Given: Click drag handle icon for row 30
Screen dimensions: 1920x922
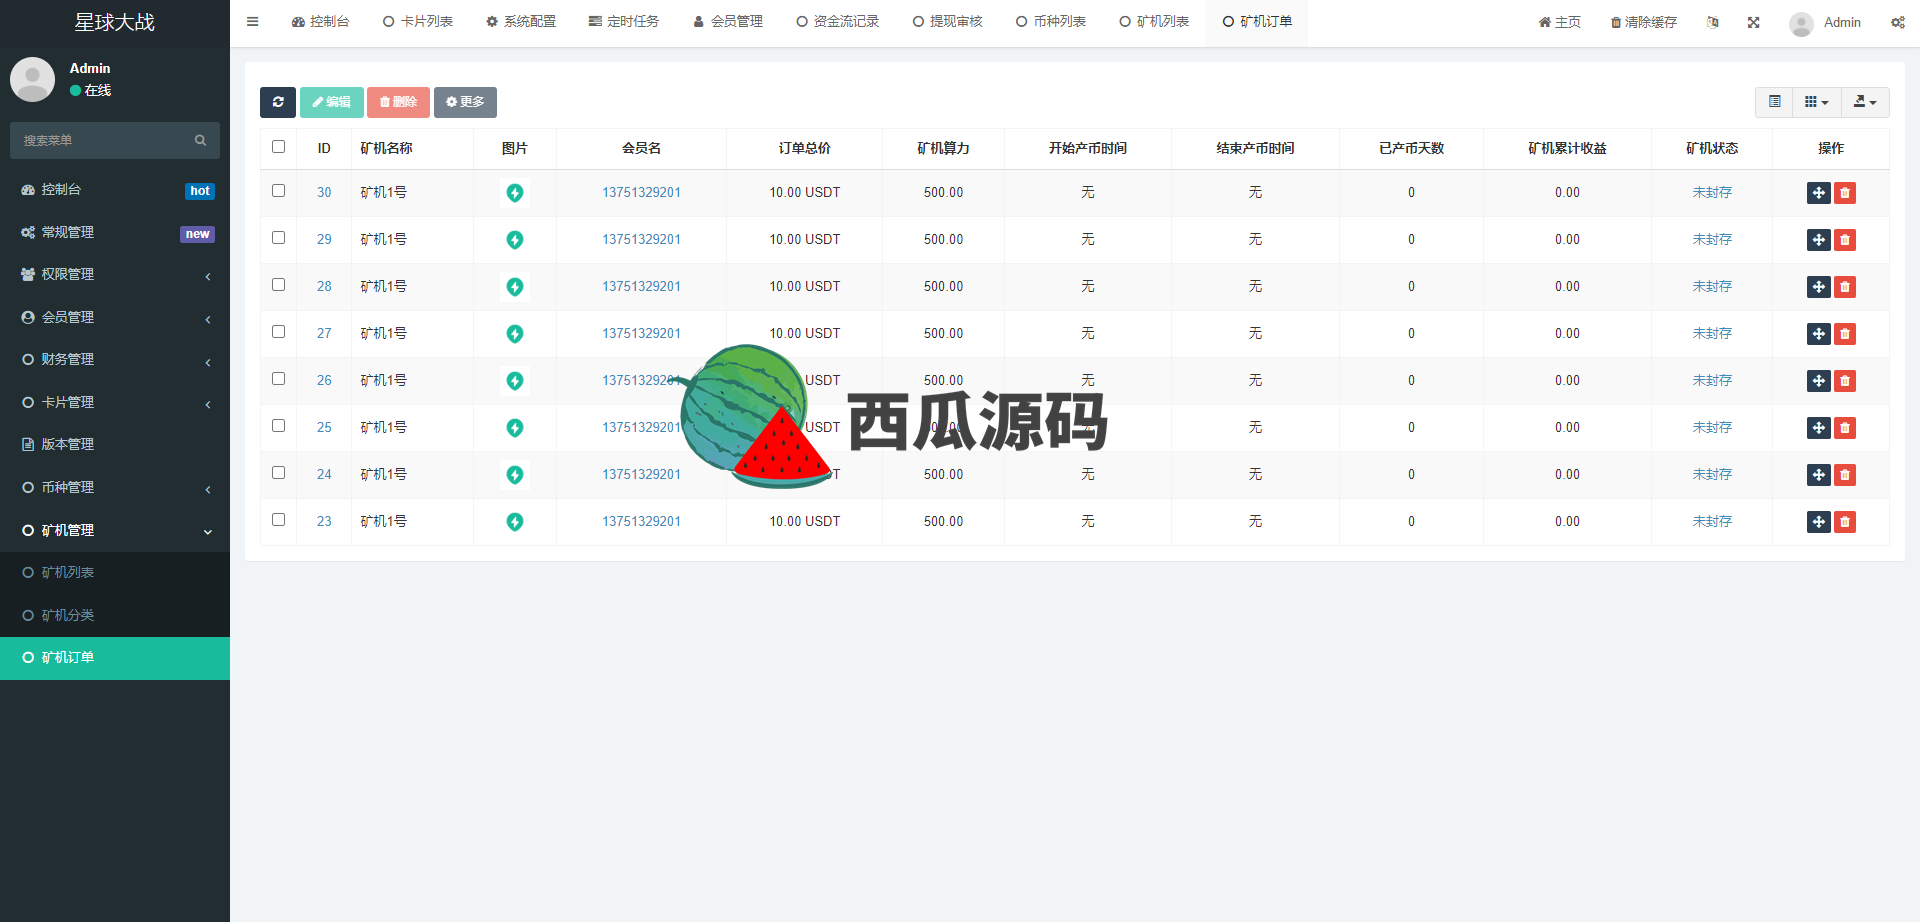Looking at the screenshot, I should (1819, 193).
